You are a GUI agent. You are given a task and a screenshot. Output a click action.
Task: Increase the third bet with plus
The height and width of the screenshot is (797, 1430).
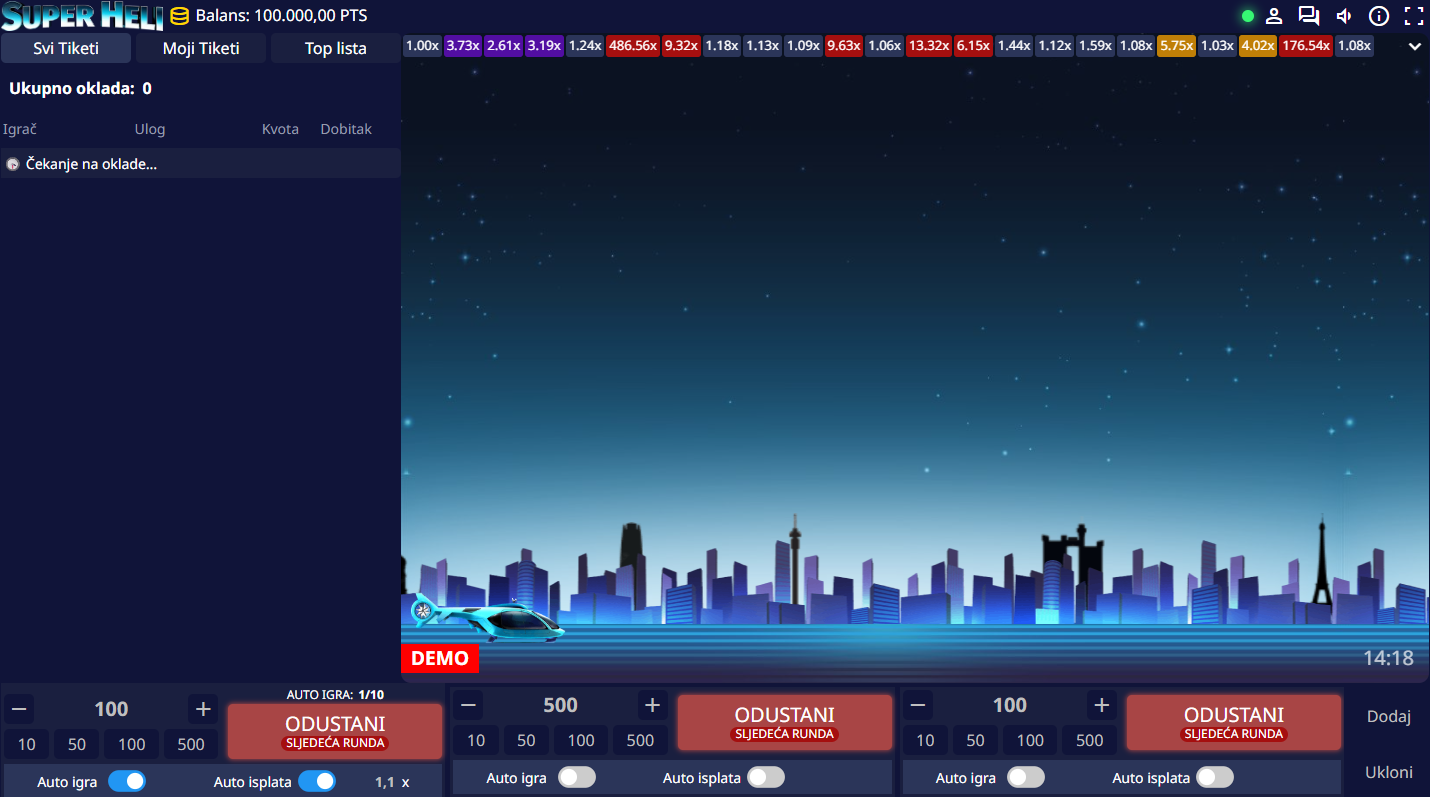[1101, 705]
